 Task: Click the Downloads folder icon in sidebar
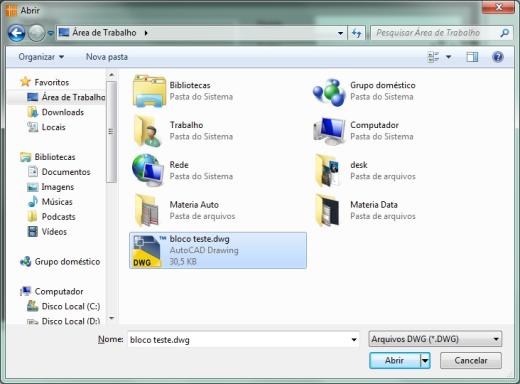click(33, 112)
